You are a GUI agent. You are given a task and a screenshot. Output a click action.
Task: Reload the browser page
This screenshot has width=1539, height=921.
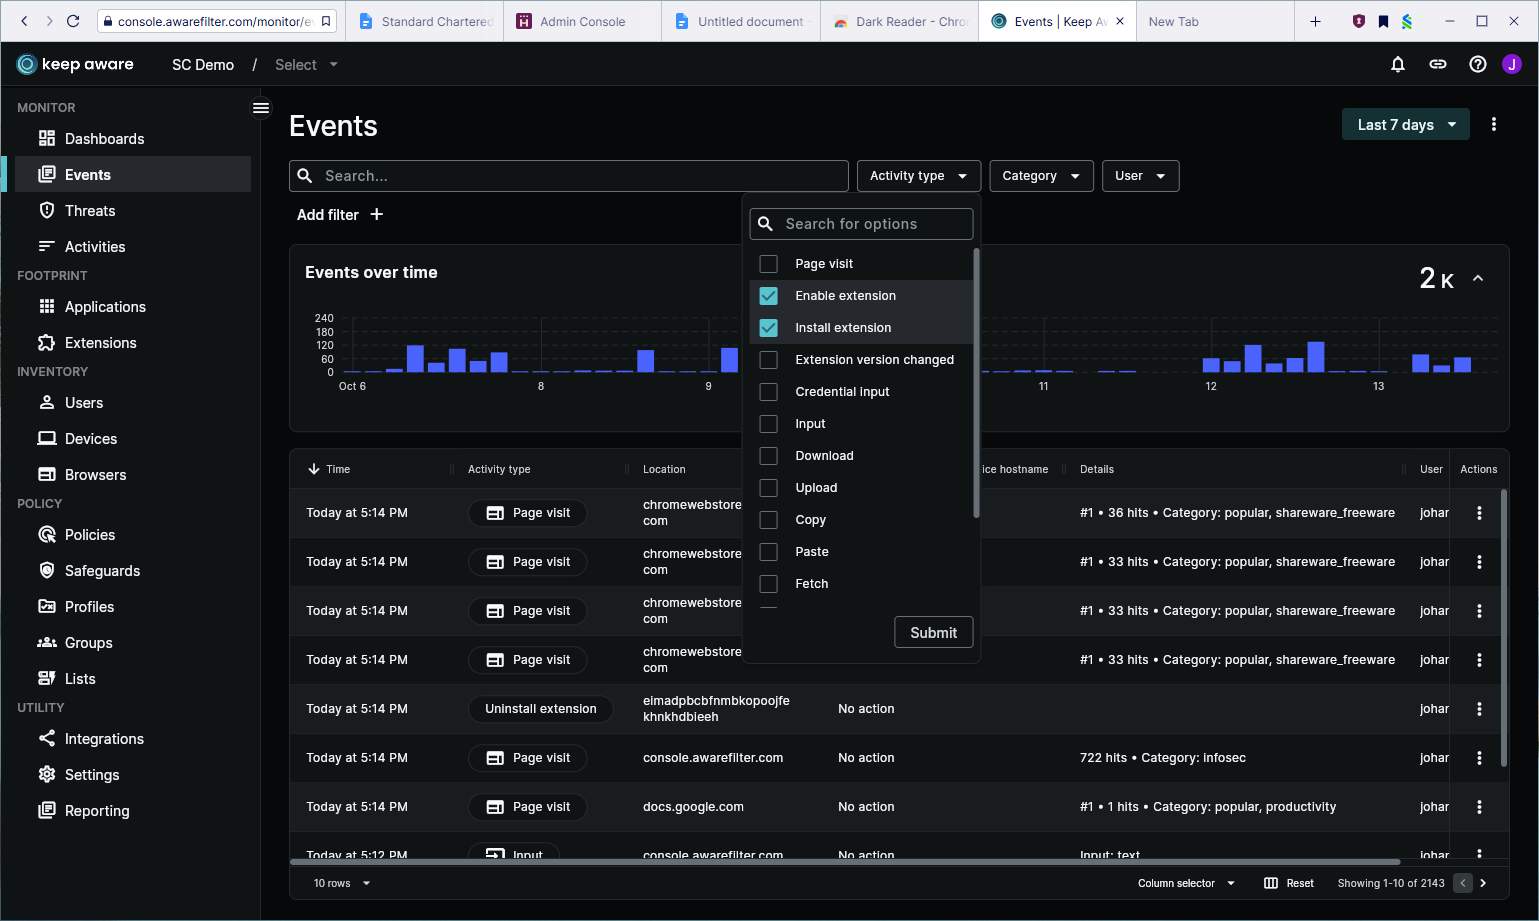(x=73, y=21)
